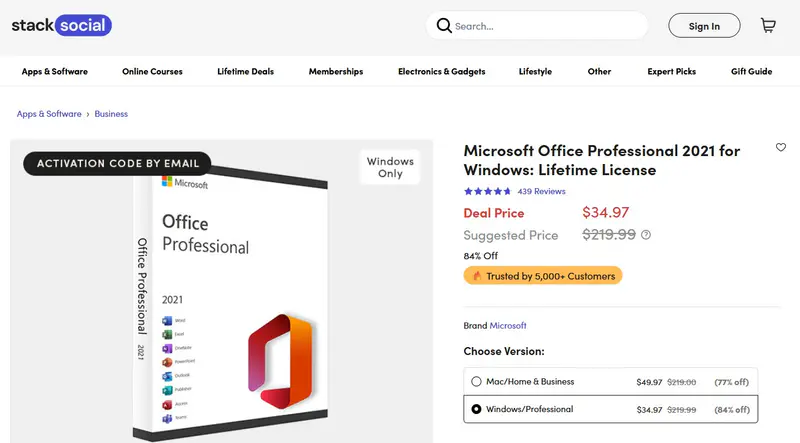Image resolution: width=800 pixels, height=443 pixels.
Task: Add product to wishlist with heart icon
Action: click(x=781, y=148)
